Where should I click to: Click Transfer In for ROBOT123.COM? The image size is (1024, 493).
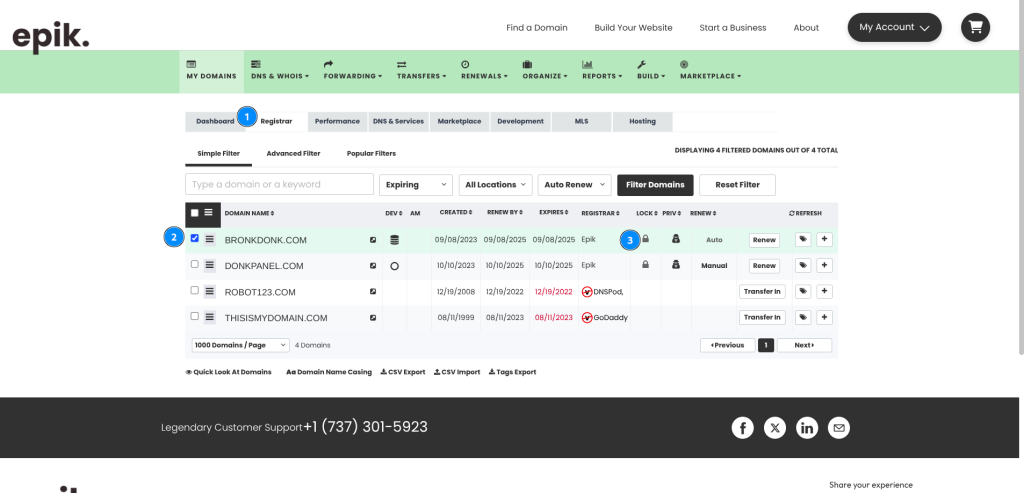(x=762, y=292)
